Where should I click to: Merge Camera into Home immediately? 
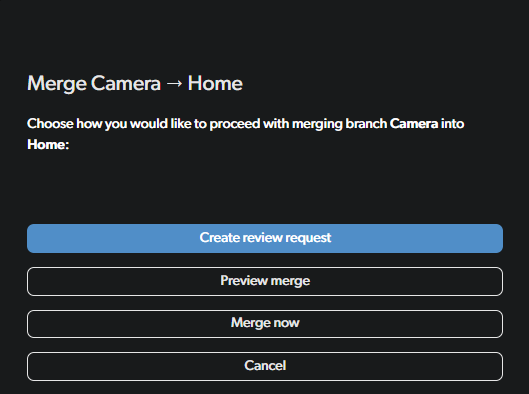tap(265, 324)
